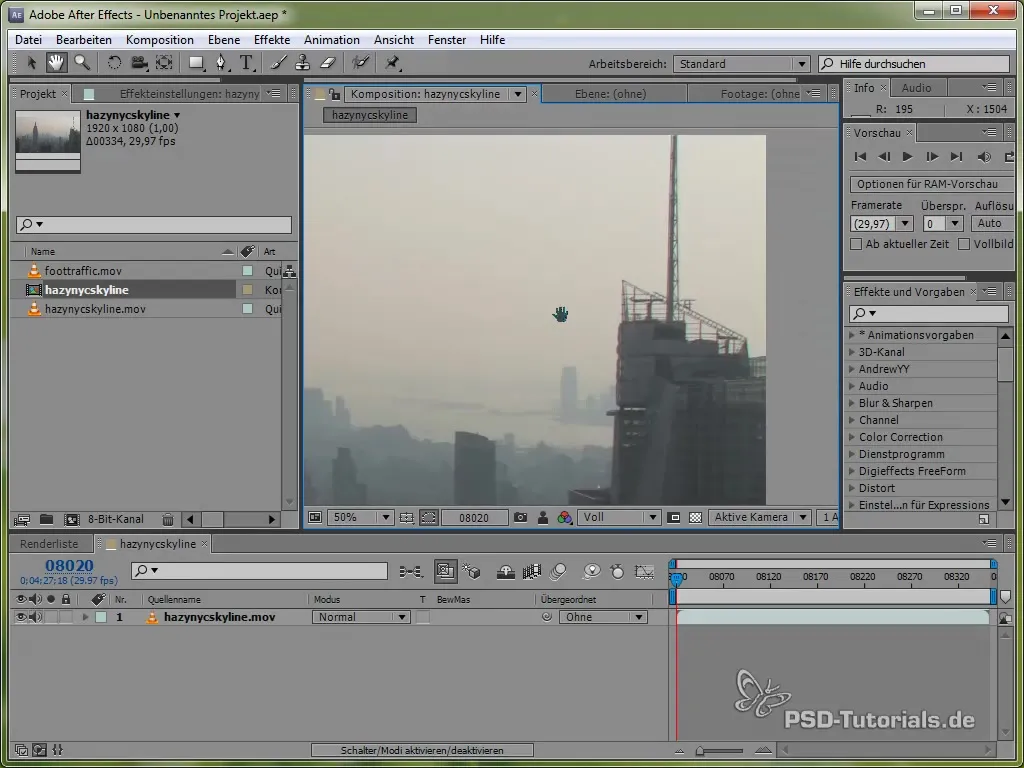The height and width of the screenshot is (768, 1024).
Task: Toggle solo for hazynycskyline.mov layer
Action: pos(51,617)
